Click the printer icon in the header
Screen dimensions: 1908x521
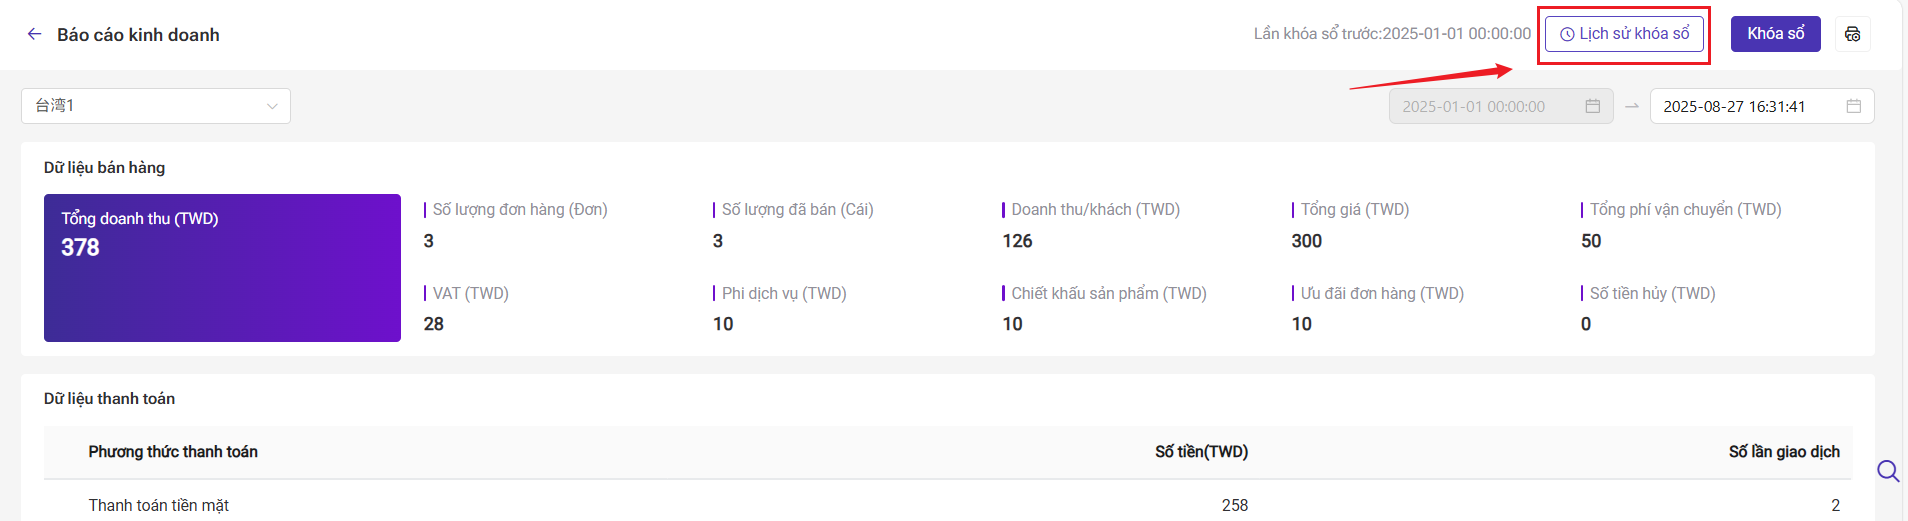coord(1852,34)
